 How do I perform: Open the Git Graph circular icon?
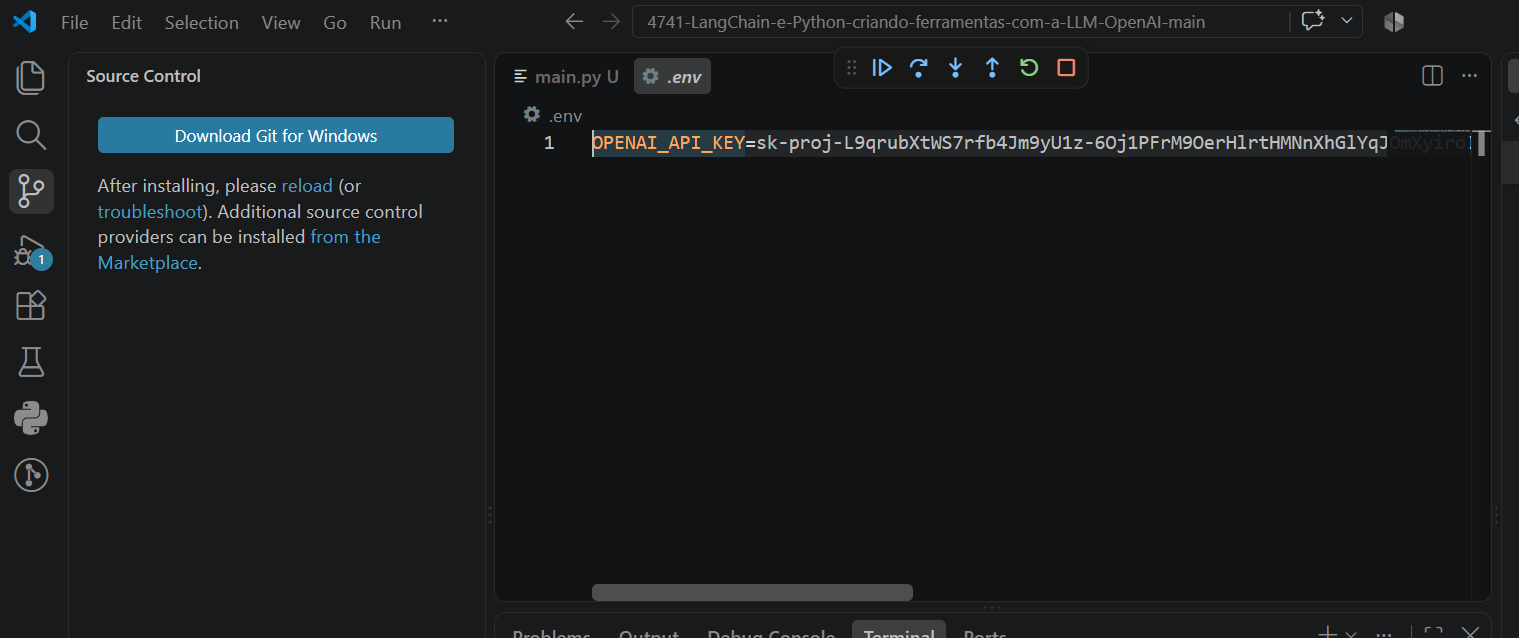[x=31, y=475]
